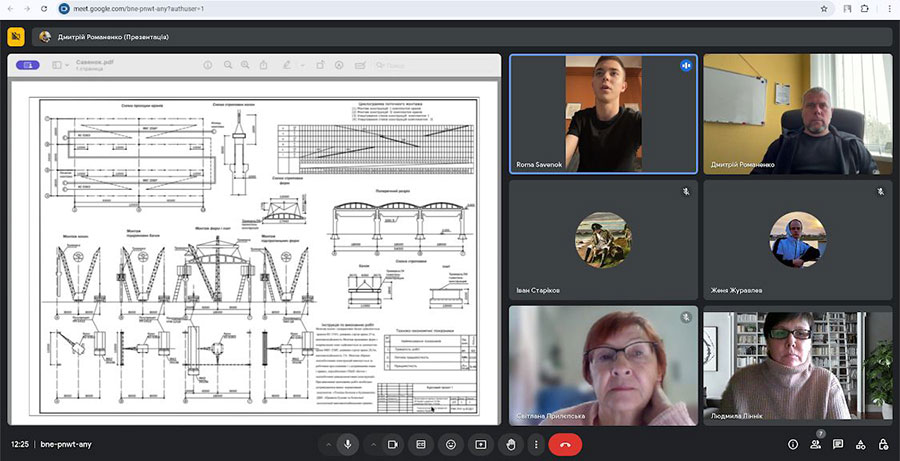Open host controls lock icon
The image size is (900, 461).
883,444
